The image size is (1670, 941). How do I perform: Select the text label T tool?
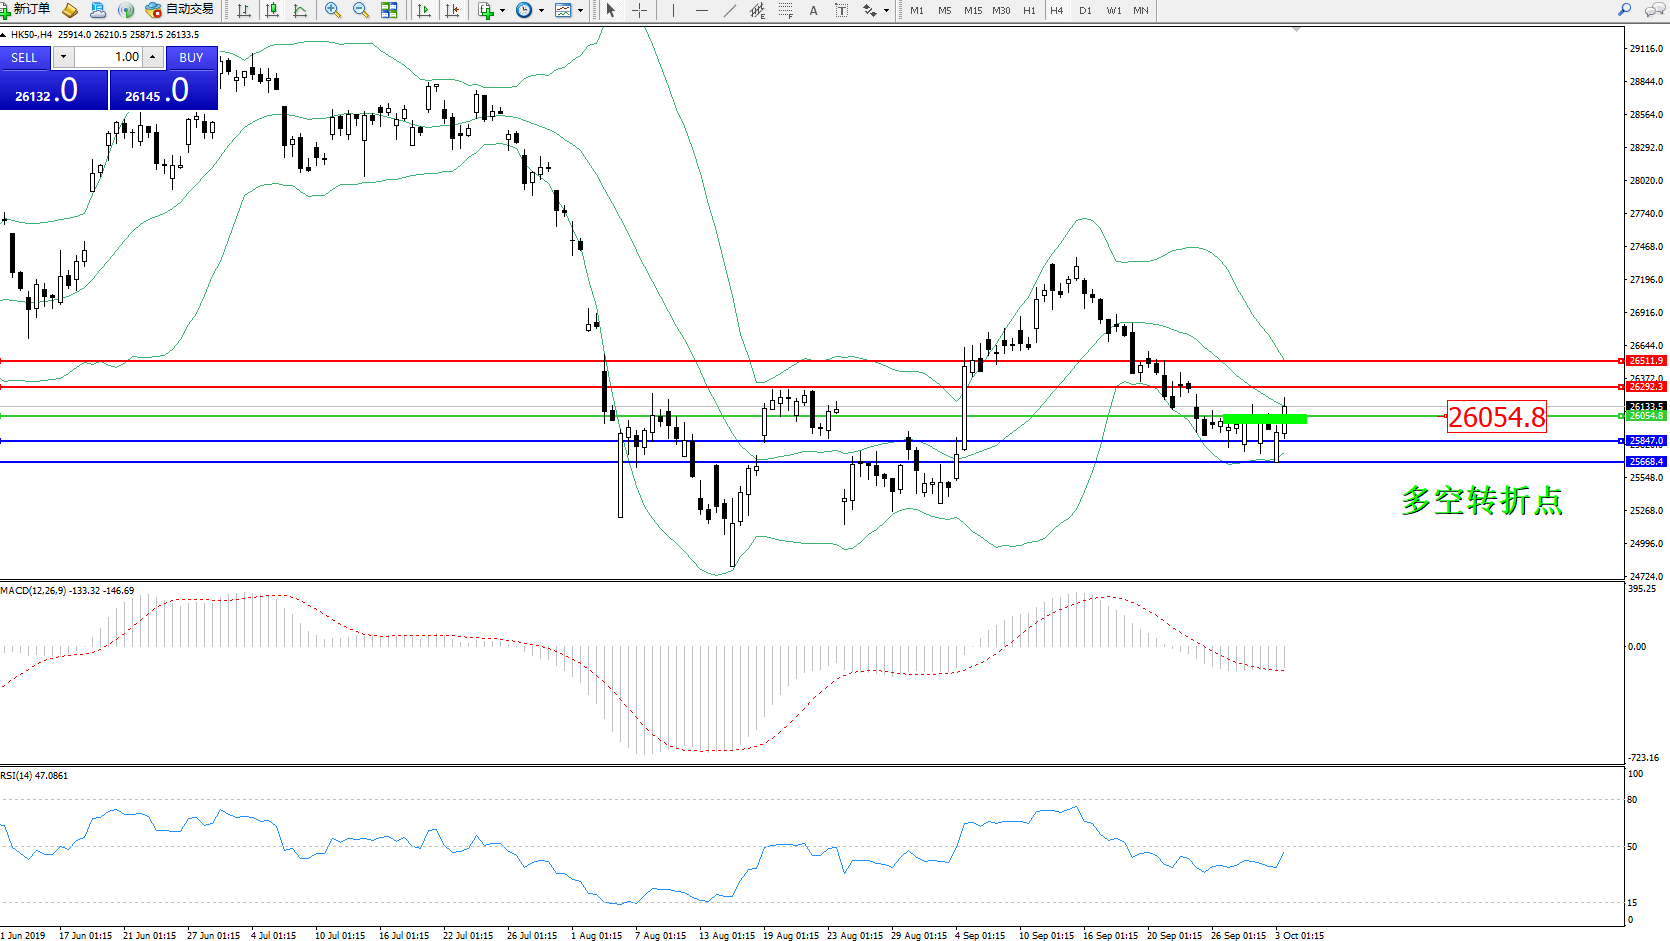[x=841, y=10]
